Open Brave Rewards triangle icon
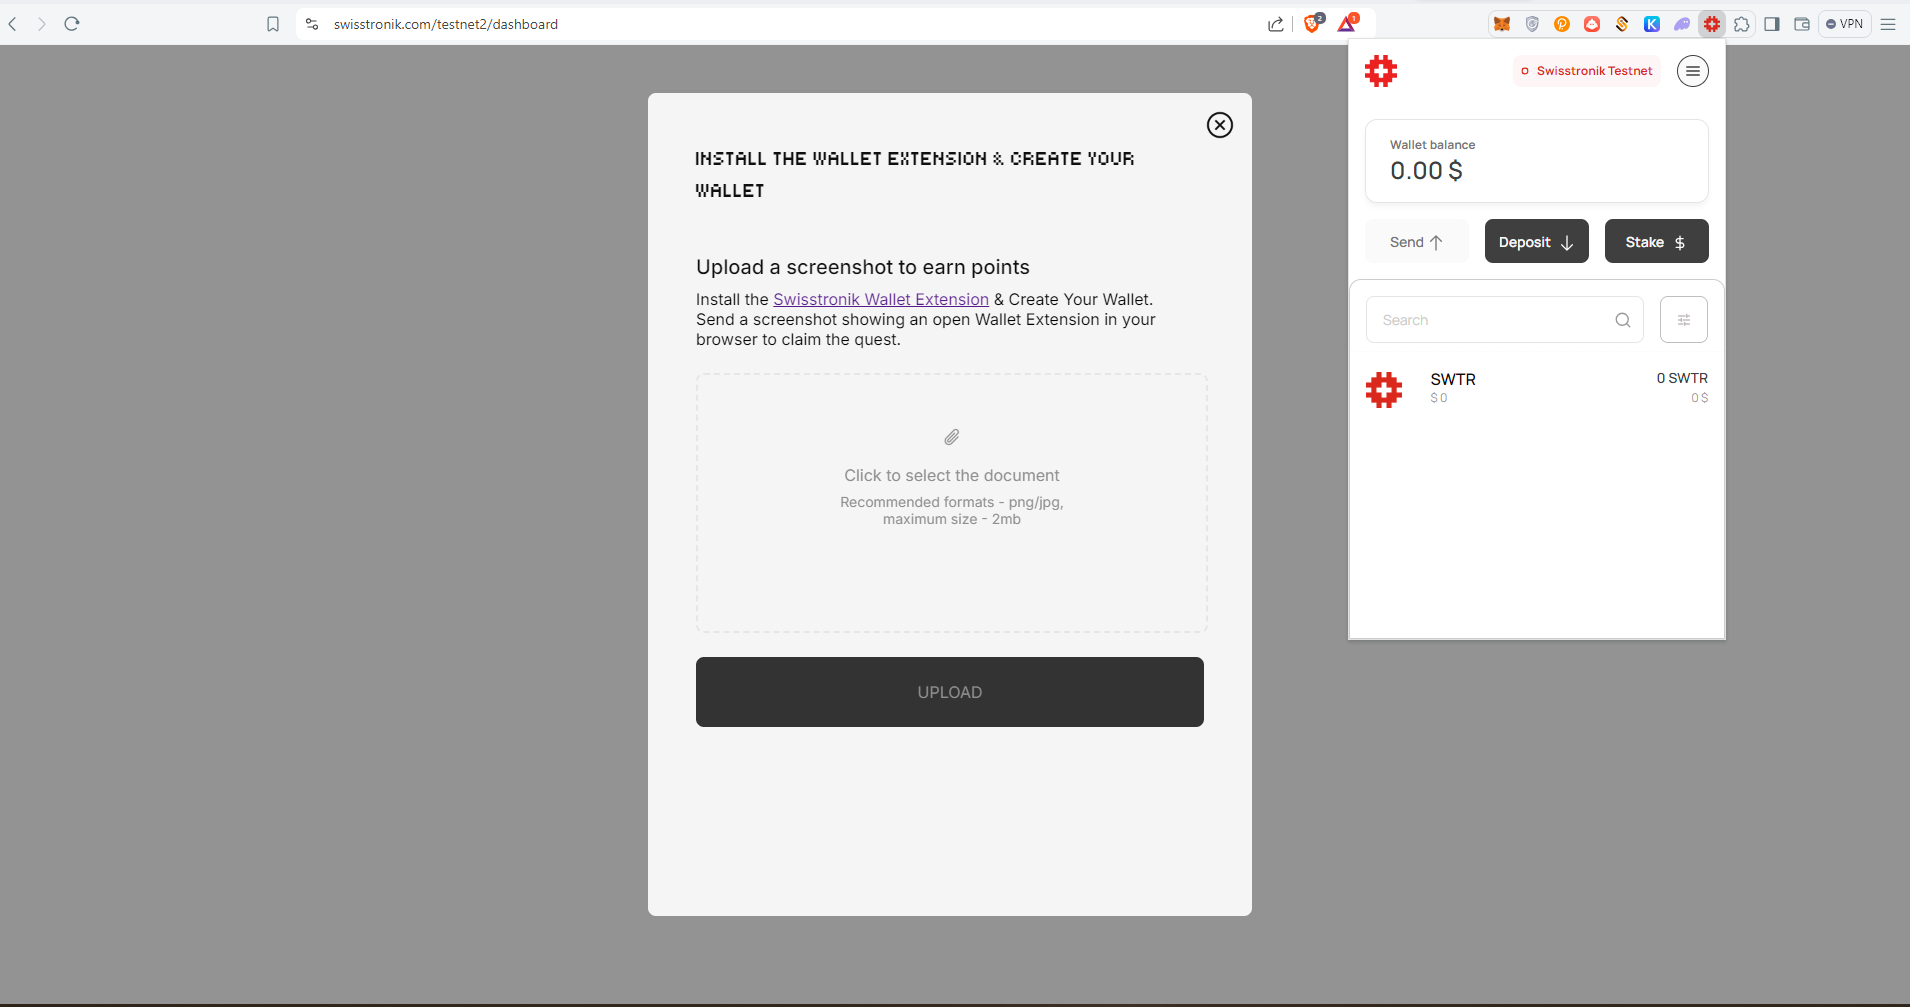This screenshot has width=1910, height=1007. click(1347, 24)
